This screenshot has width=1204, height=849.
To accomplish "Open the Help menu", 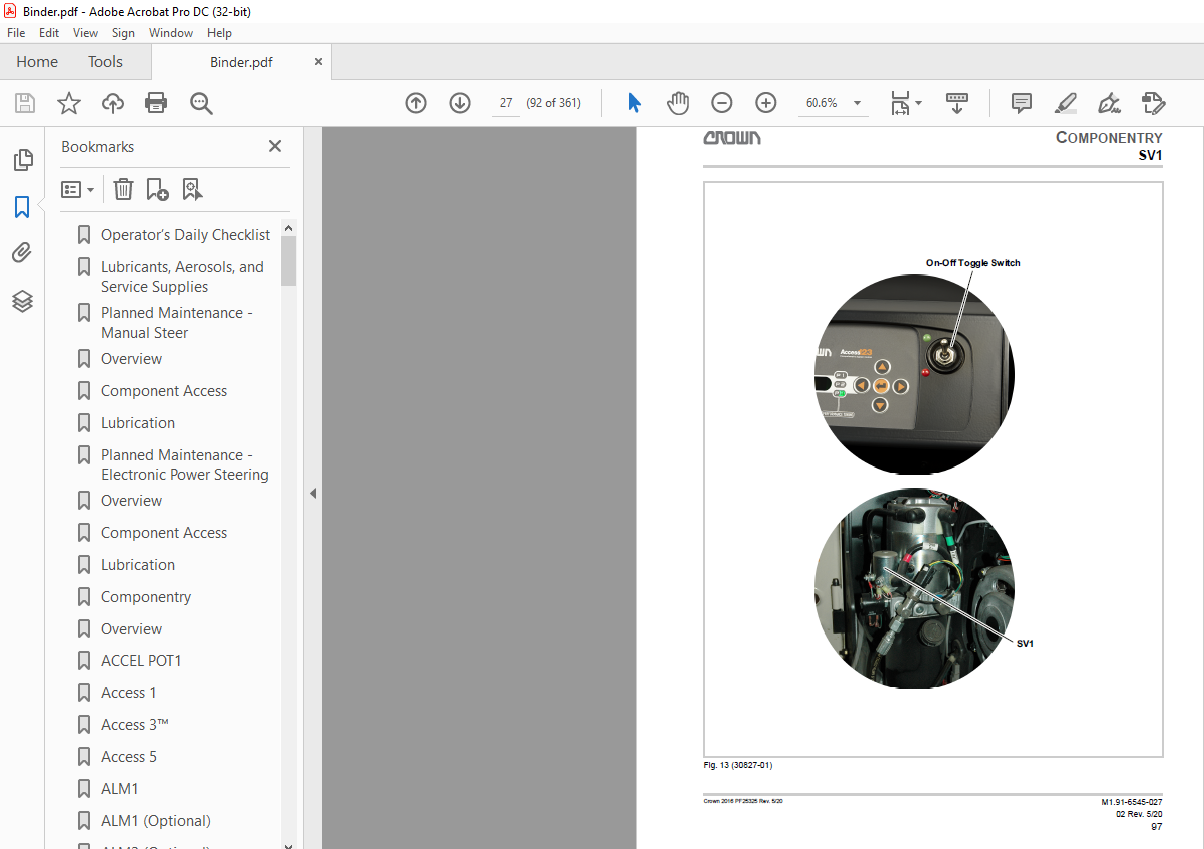I will (x=219, y=33).
